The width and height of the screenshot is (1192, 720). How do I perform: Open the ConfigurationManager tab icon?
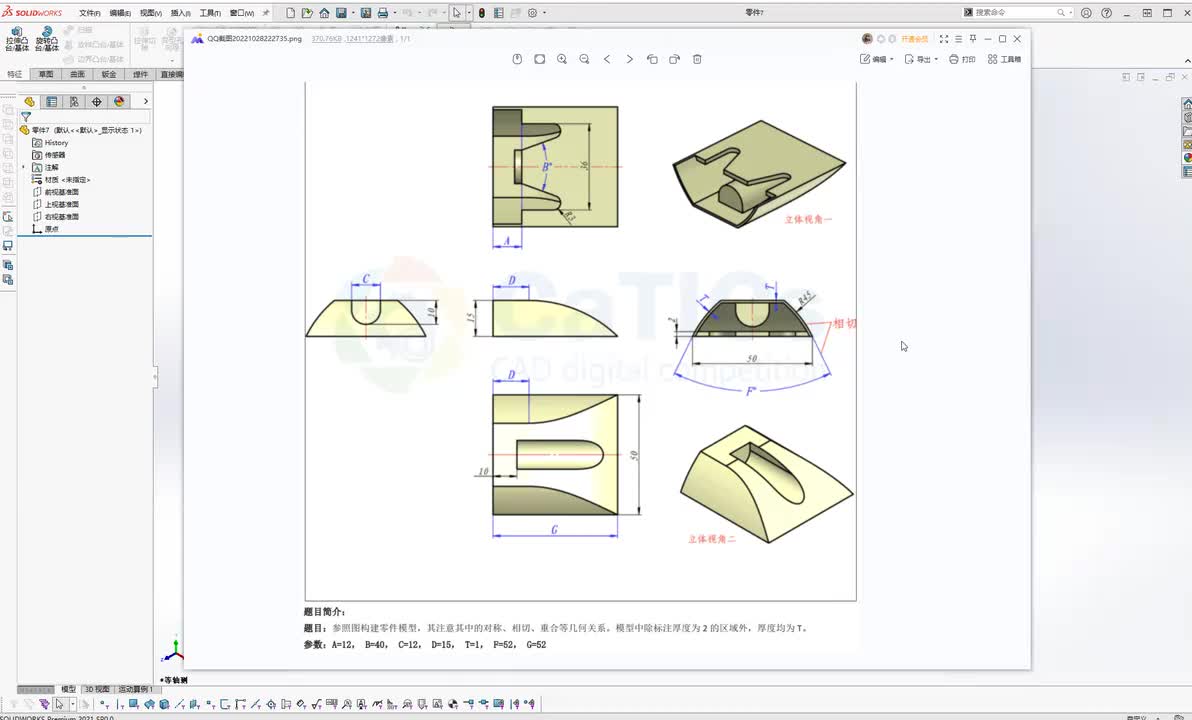74,102
